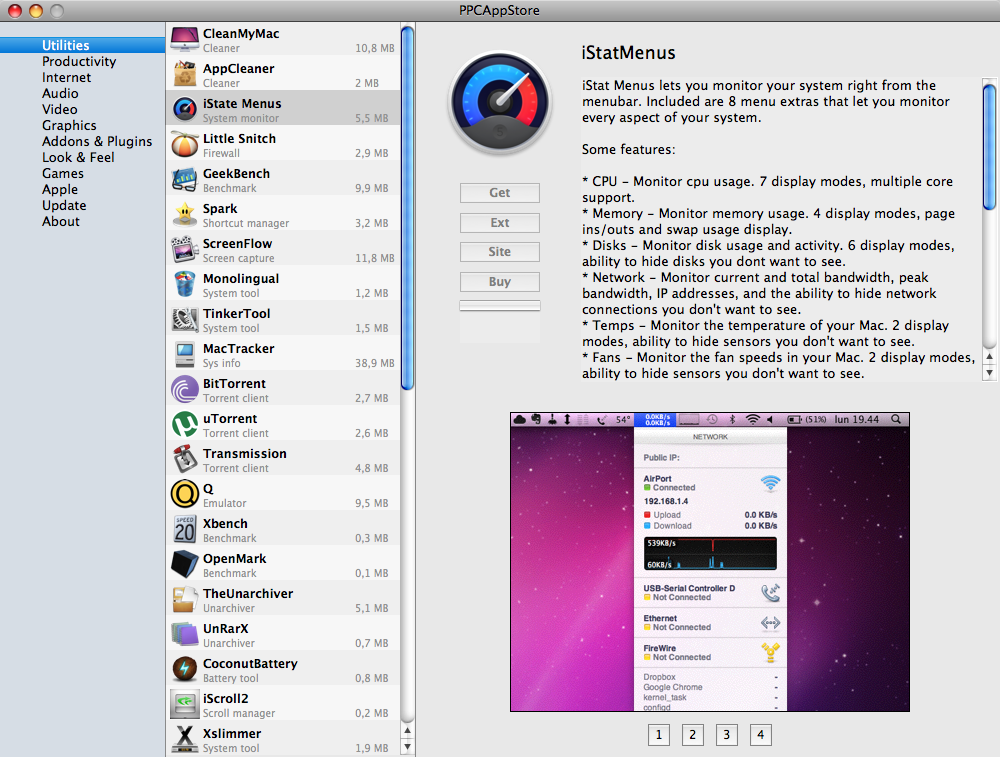This screenshot has width=1000, height=757.
Task: Select the MacTracker Sys info row
Action: pos(283,355)
